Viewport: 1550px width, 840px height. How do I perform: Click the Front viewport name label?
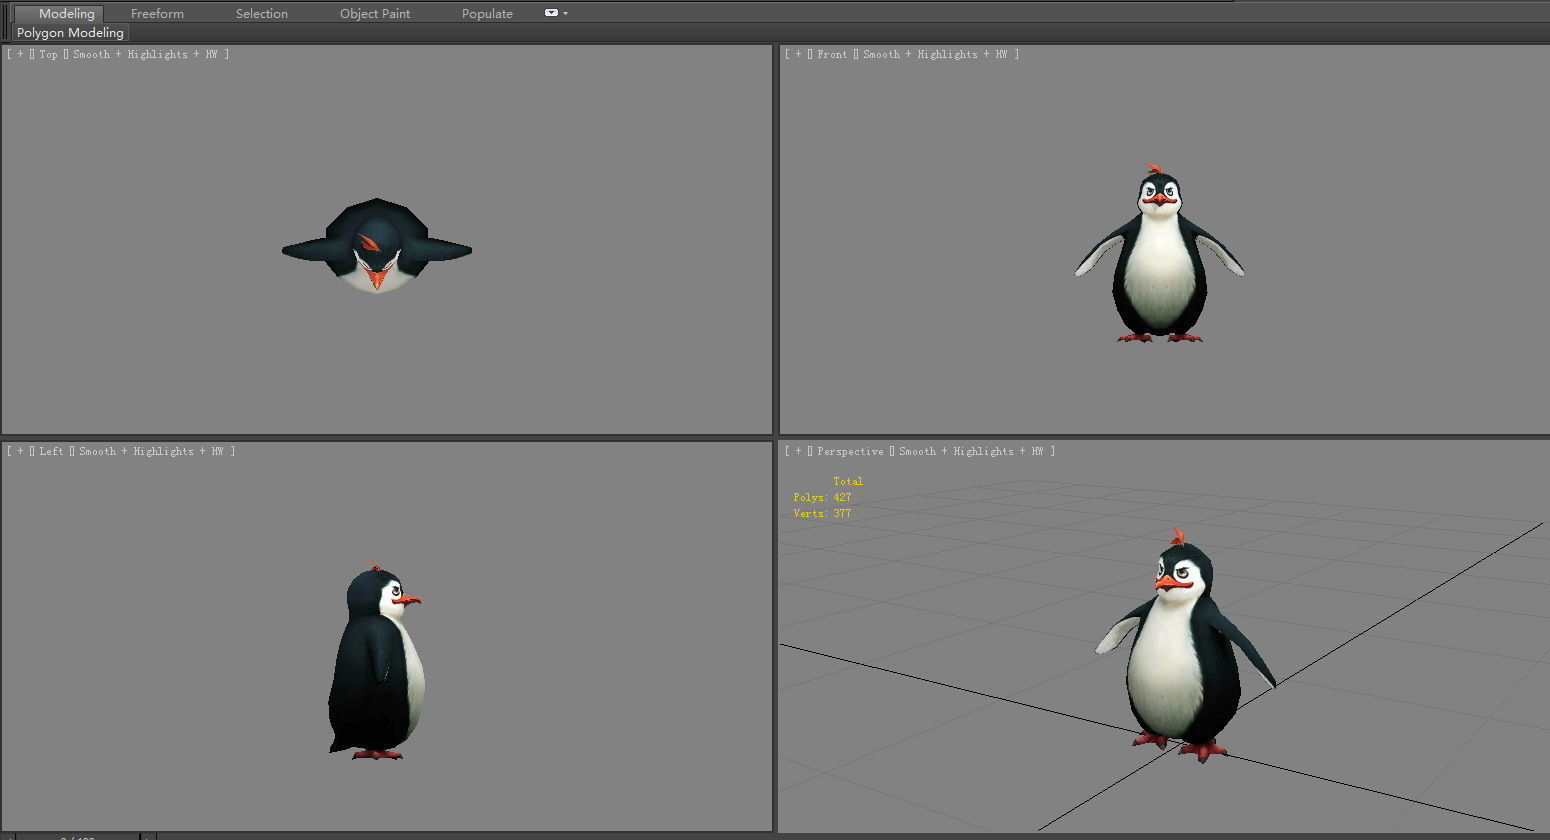832,55
